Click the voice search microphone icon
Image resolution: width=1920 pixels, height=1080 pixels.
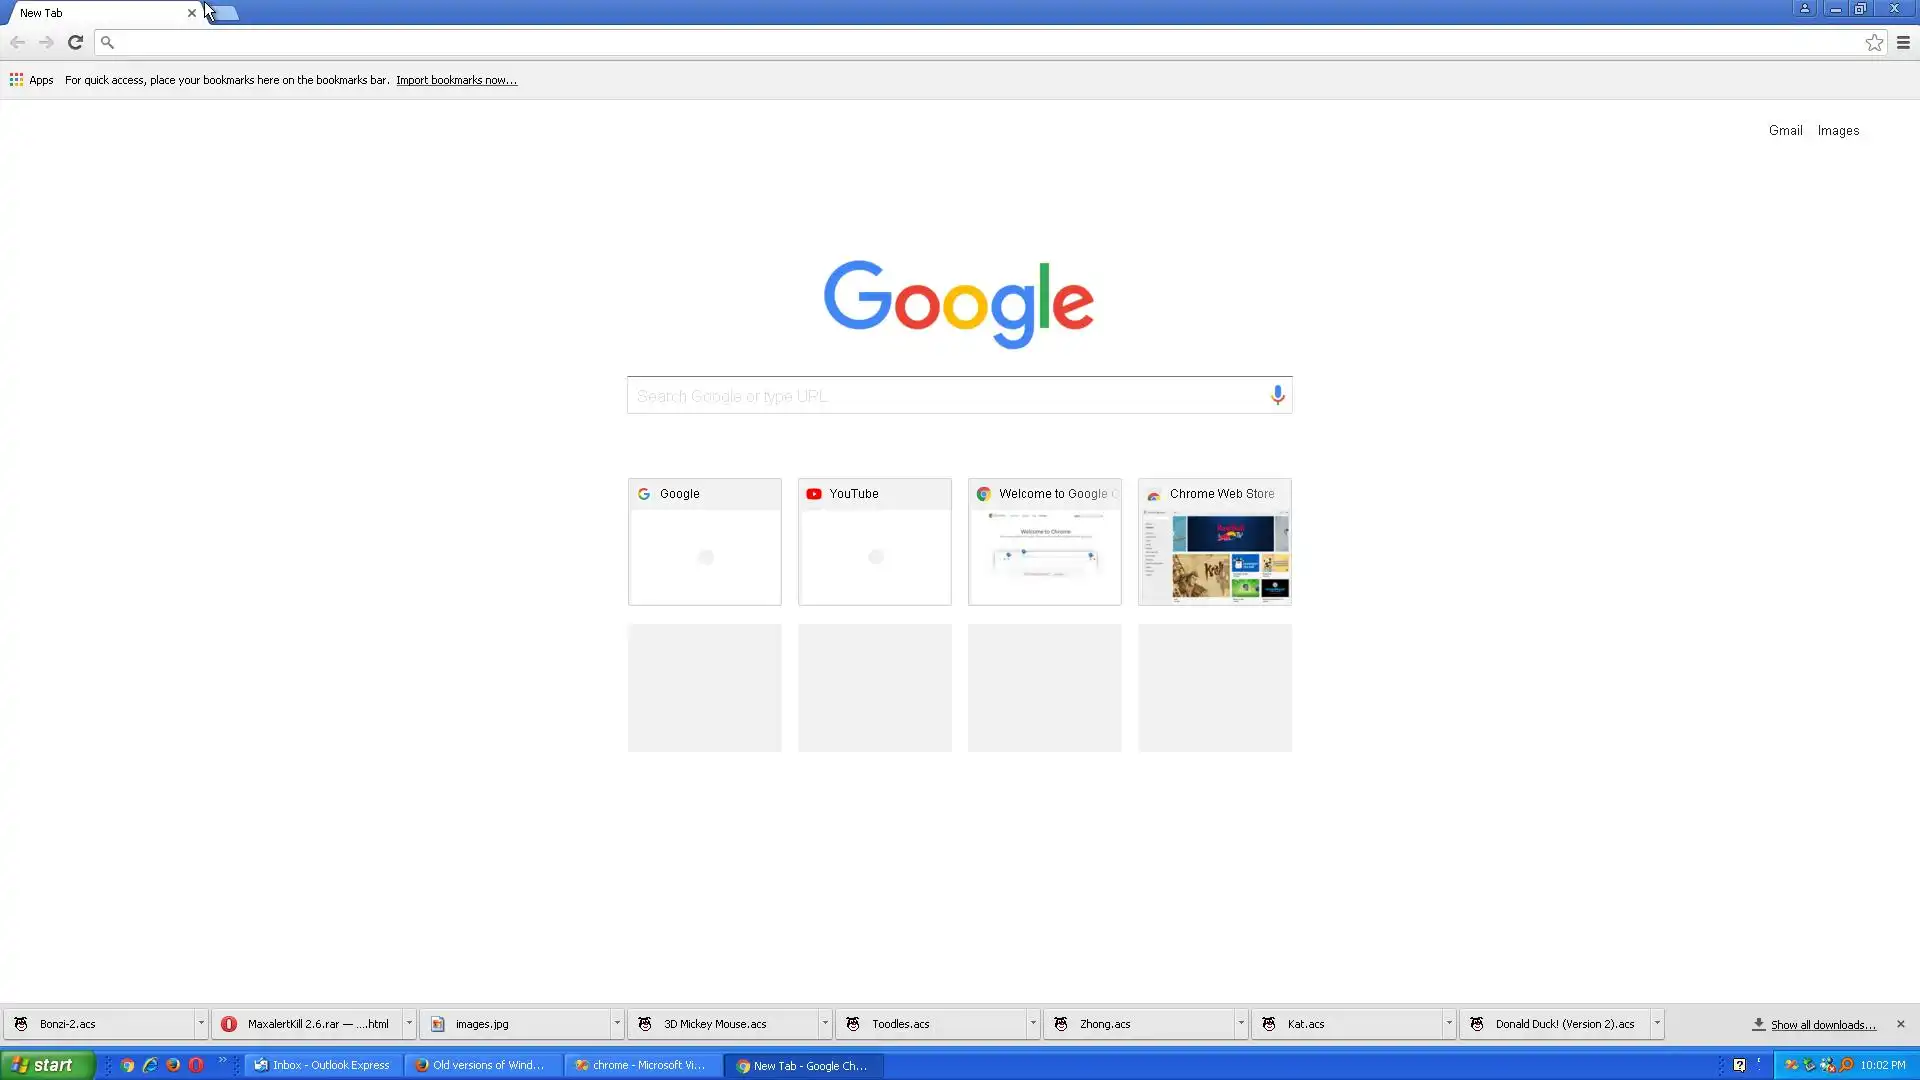pyautogui.click(x=1277, y=395)
